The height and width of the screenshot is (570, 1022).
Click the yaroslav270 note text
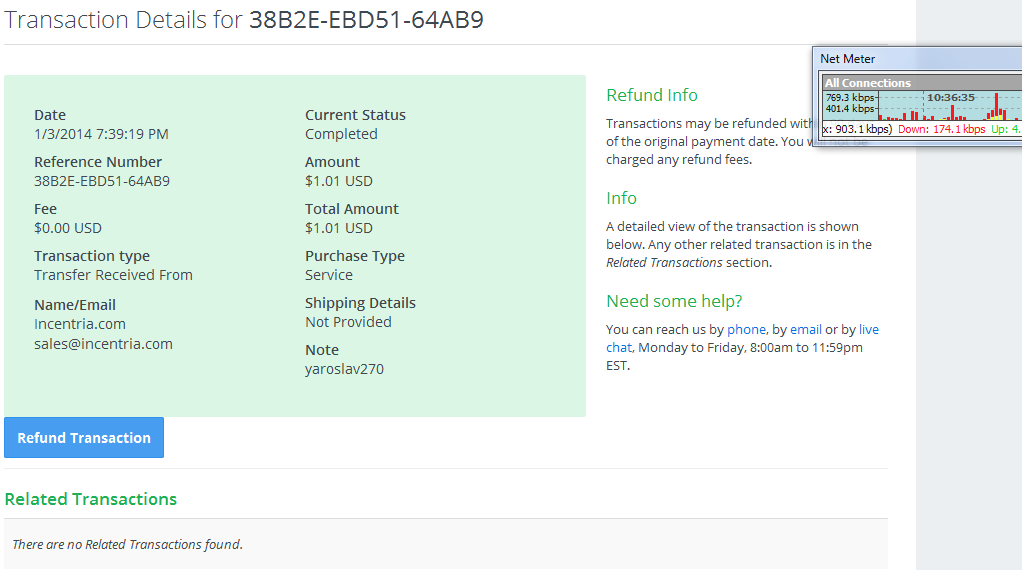click(344, 369)
